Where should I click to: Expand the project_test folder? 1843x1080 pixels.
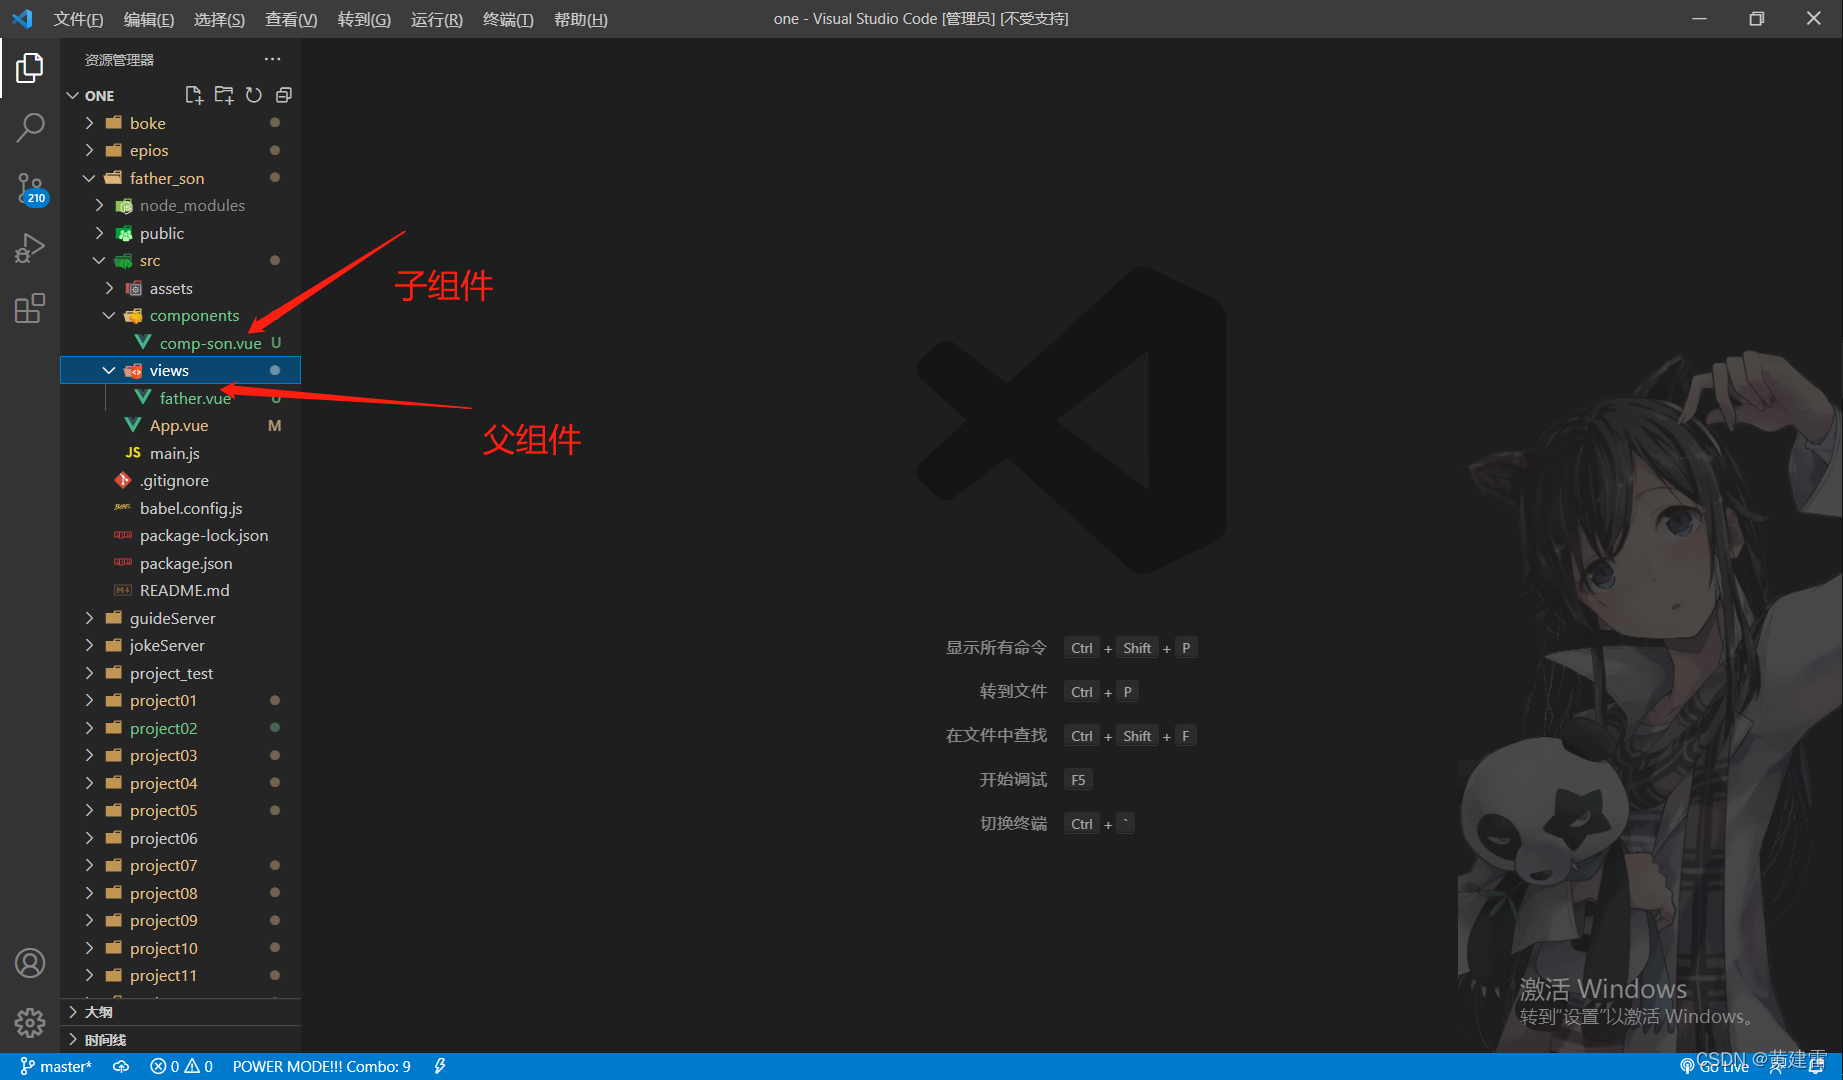pos(89,673)
